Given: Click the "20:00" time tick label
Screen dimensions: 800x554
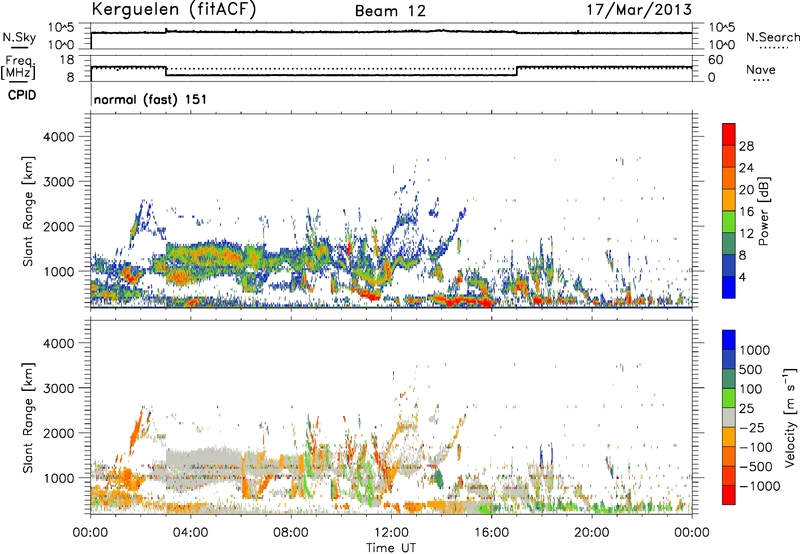Looking at the screenshot, I should click(x=592, y=533).
